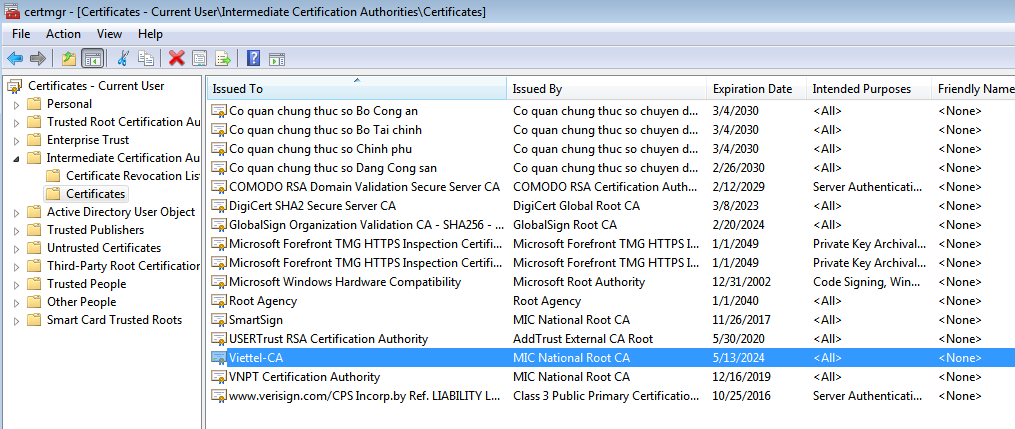Screen dimensions: 1015x429
Task: Click the Cut scissors icon
Action: 122,59
